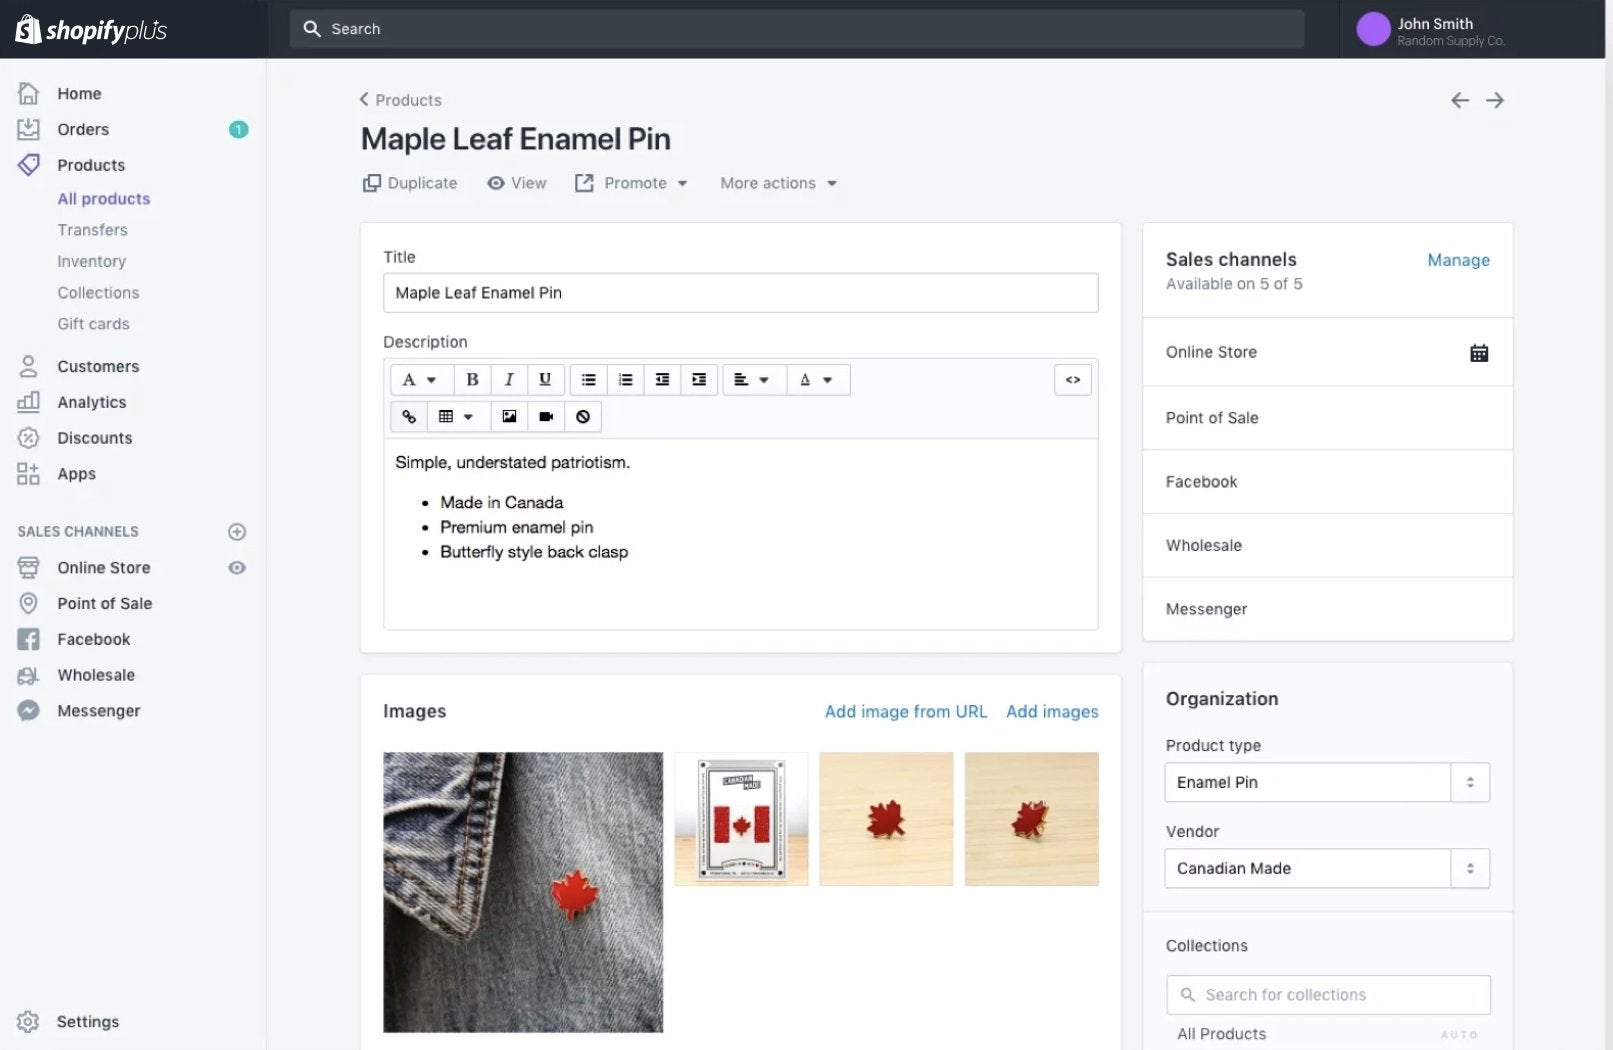Show HTML source view of description
The image size is (1613, 1050).
[1072, 380]
